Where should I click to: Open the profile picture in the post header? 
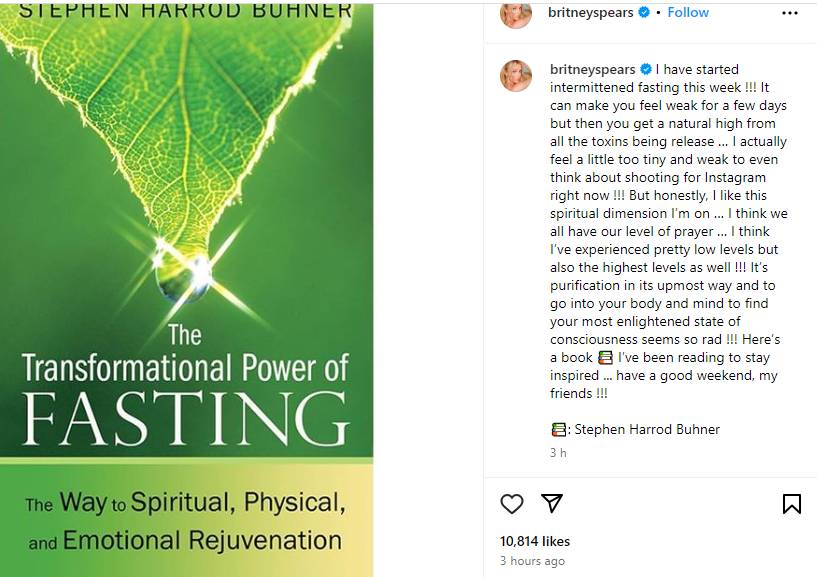pyautogui.click(x=516, y=13)
